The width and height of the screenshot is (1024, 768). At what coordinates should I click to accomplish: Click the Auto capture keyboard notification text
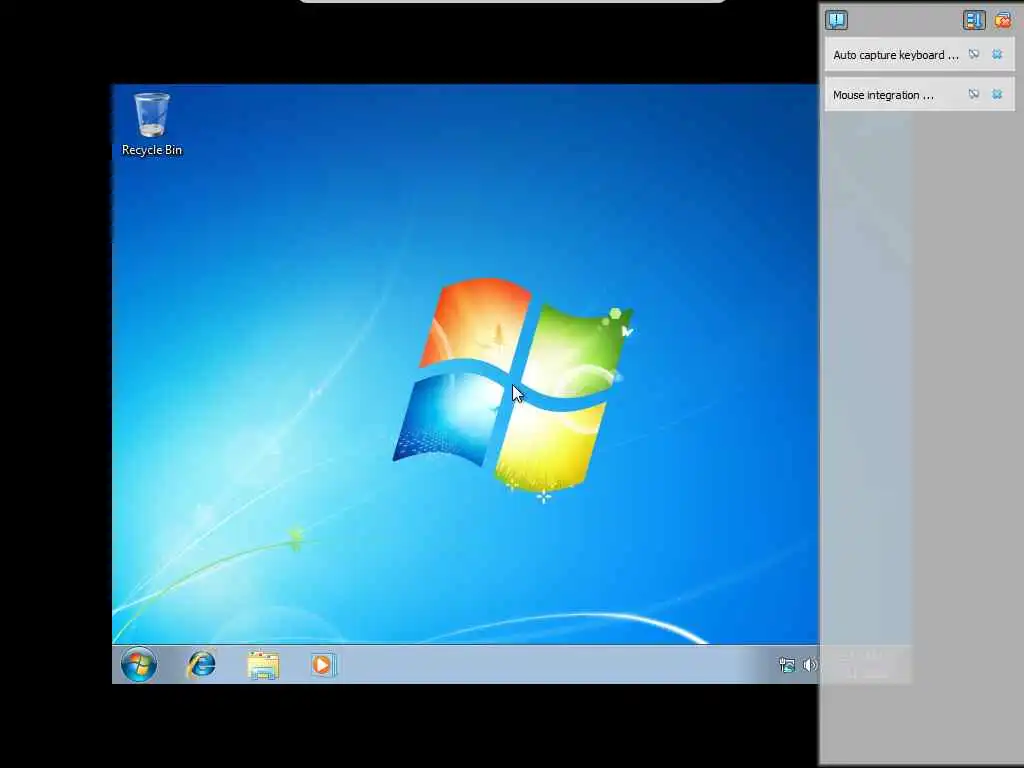click(x=896, y=56)
